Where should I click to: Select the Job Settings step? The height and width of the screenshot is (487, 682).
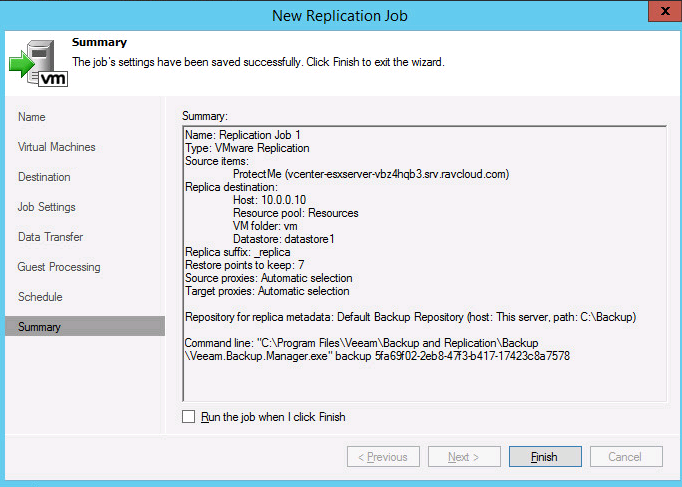point(47,207)
